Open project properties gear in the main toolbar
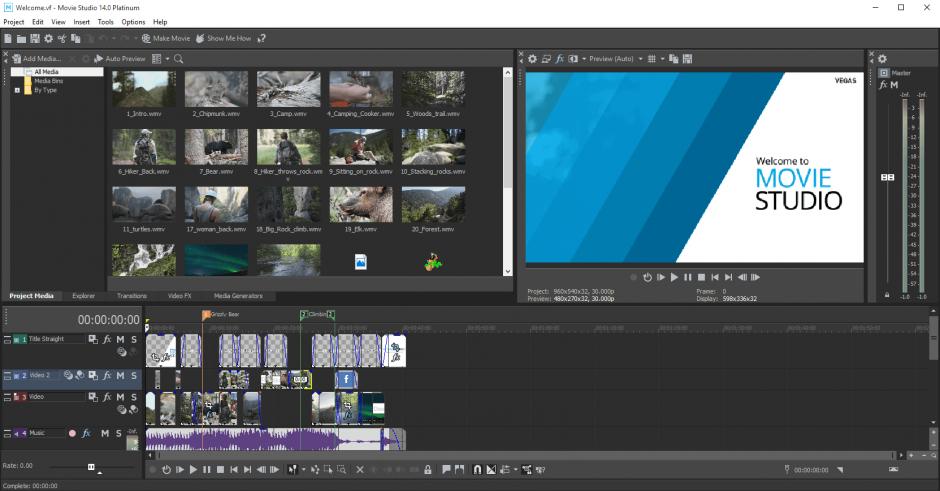Image resolution: width=940 pixels, height=491 pixels. (x=49, y=38)
